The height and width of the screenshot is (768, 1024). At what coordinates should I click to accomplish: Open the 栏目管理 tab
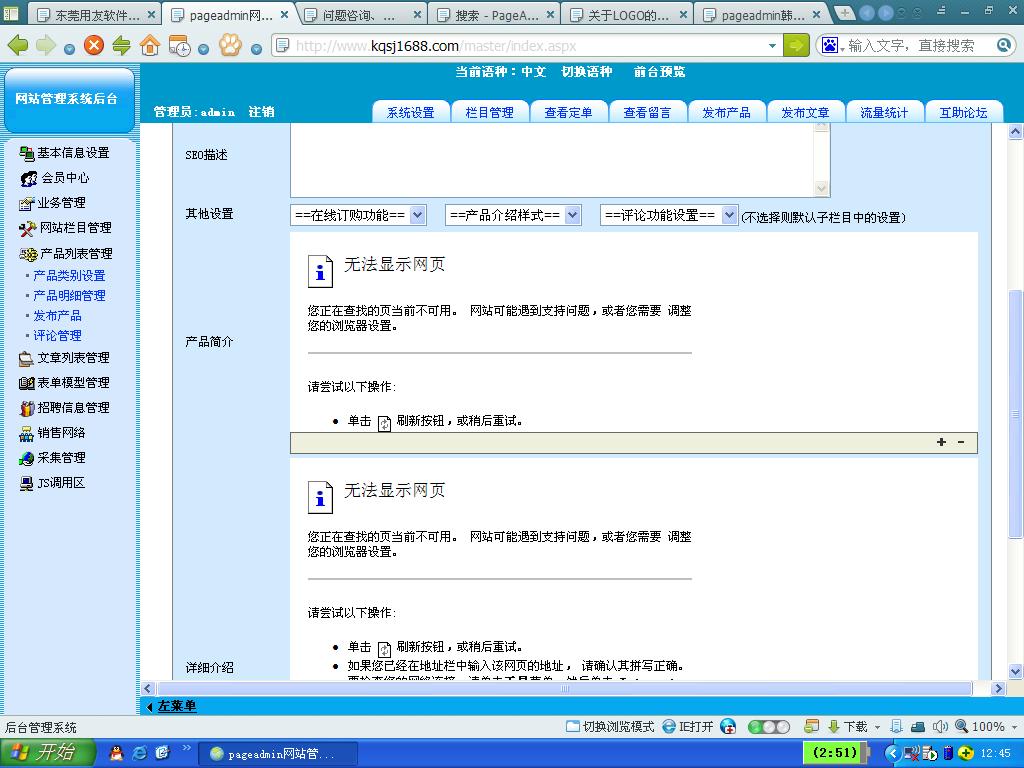[x=489, y=112]
